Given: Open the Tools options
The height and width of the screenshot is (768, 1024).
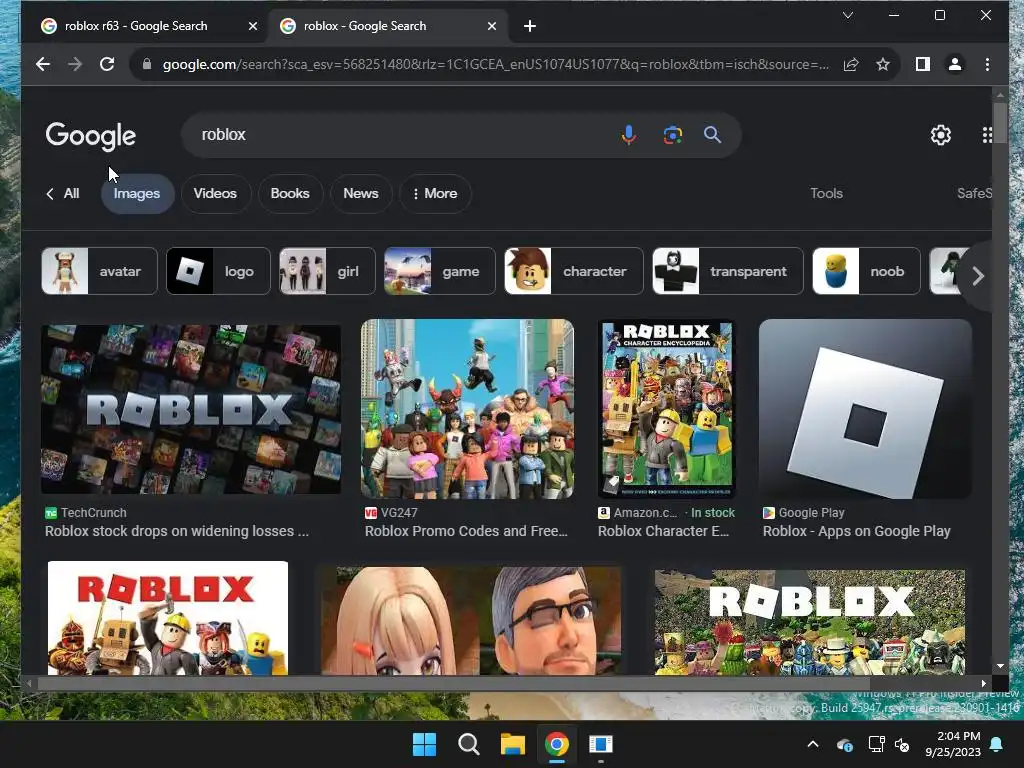Looking at the screenshot, I should pyautogui.click(x=826, y=193).
